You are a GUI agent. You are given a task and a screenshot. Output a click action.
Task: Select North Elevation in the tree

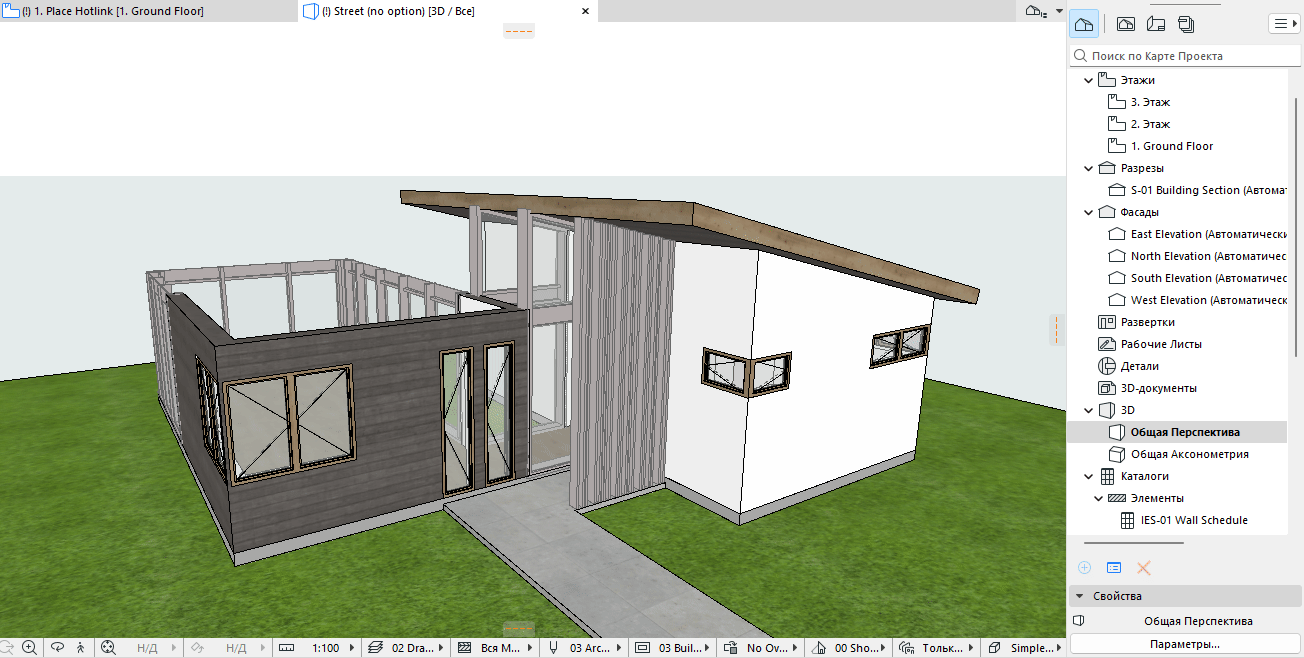coord(1208,256)
